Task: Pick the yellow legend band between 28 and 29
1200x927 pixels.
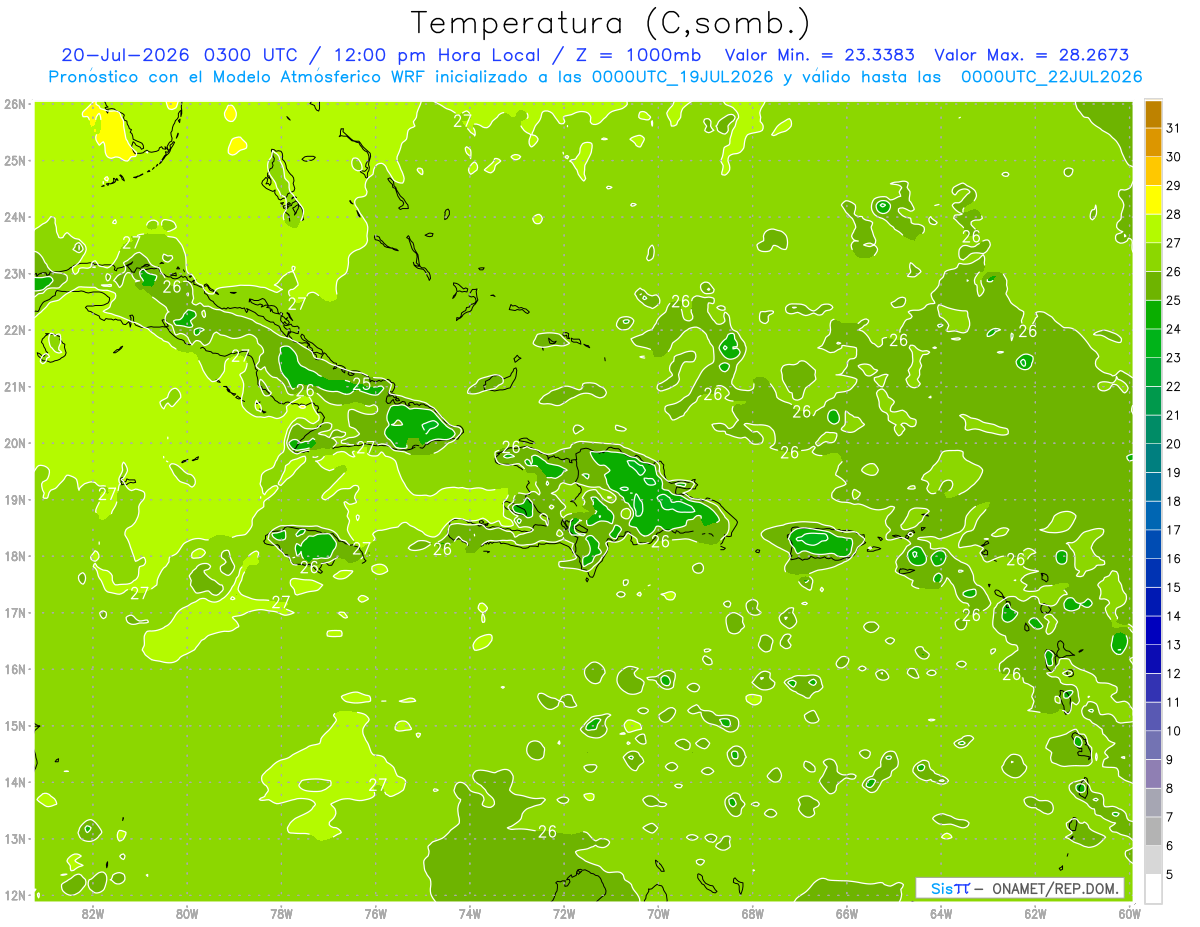Action: point(1153,200)
